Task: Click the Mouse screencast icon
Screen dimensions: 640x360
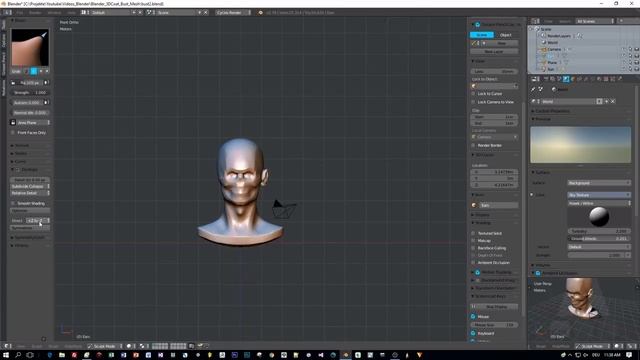Action: point(473,317)
